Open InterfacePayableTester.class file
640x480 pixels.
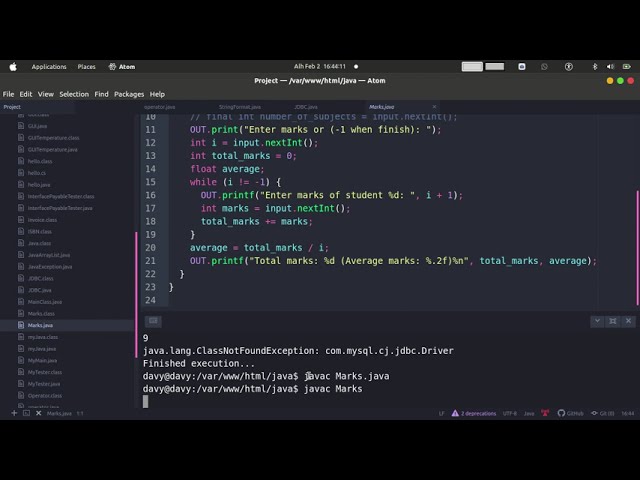tap(61, 196)
